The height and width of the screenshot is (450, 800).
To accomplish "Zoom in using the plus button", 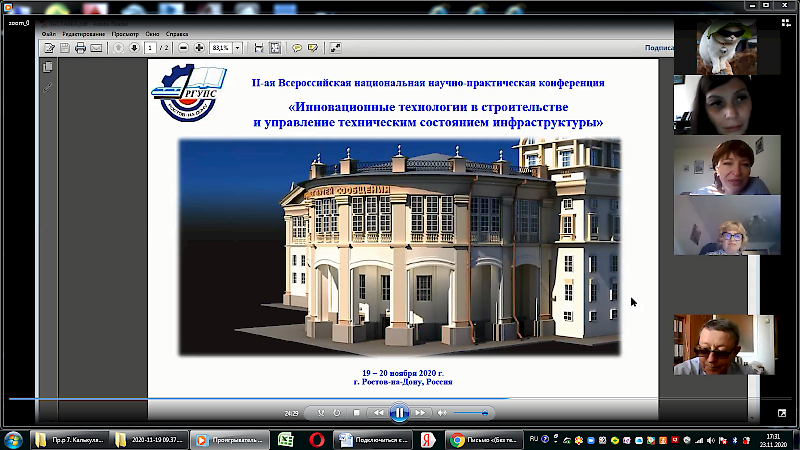I will (199, 47).
